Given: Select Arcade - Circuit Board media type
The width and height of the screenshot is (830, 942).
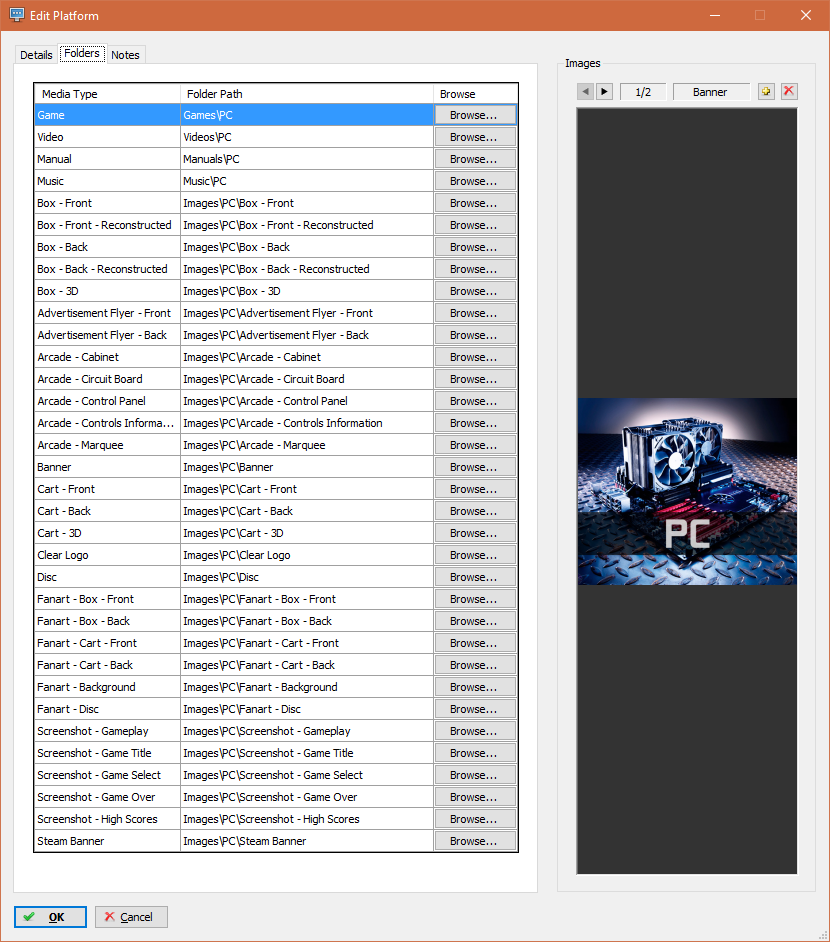Looking at the screenshot, I should 107,379.
